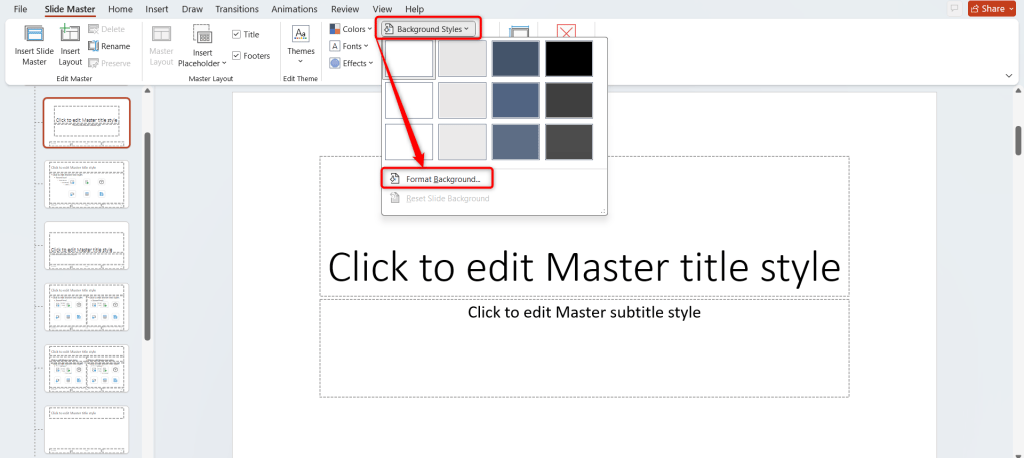Click the Comments speech bubble icon

954,8
